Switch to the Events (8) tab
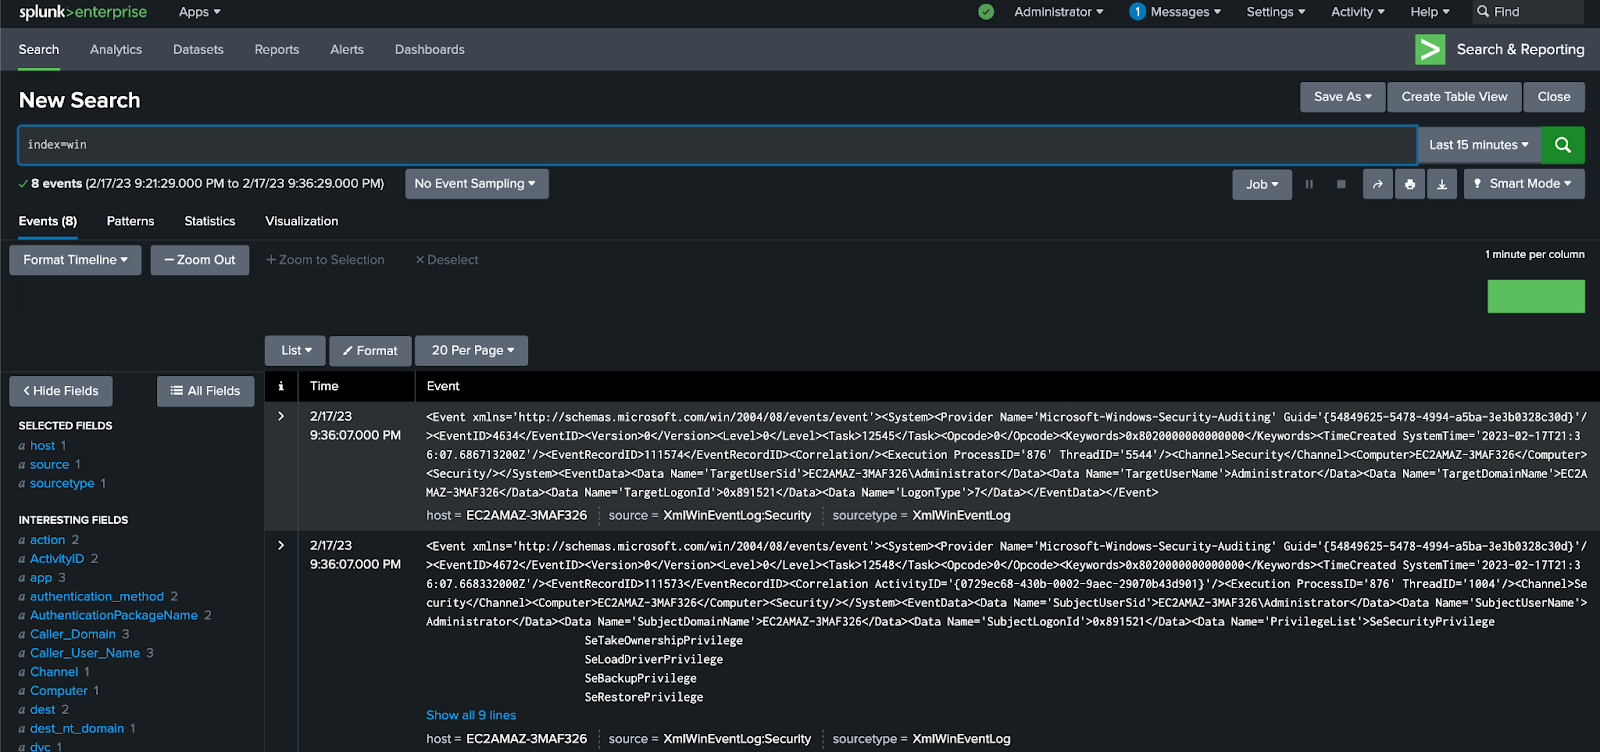 click(48, 222)
